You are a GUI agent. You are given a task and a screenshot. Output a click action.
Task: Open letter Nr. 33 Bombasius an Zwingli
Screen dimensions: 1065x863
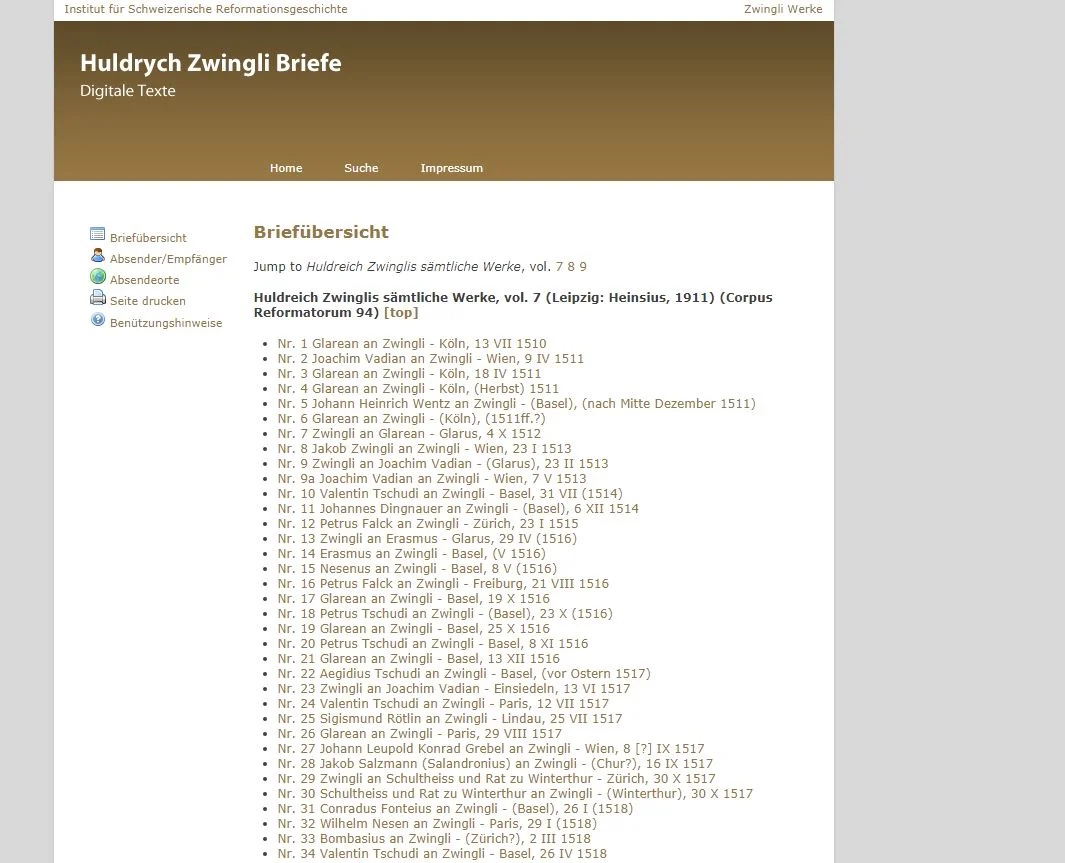click(434, 839)
